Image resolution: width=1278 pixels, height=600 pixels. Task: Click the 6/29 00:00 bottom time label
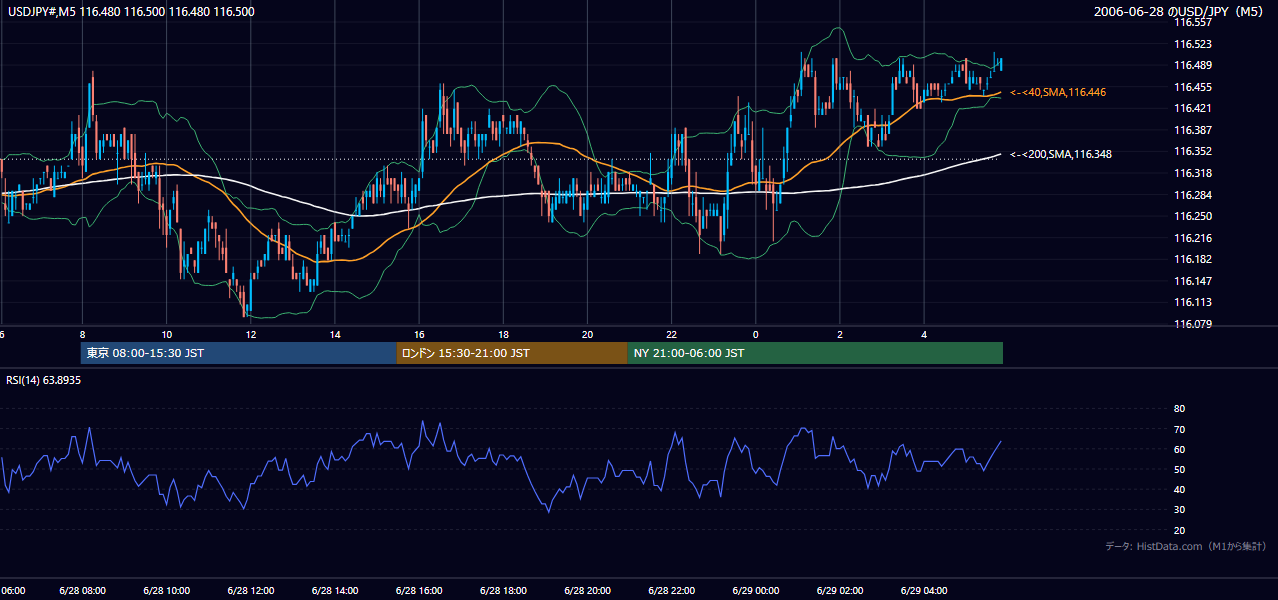pos(756,591)
